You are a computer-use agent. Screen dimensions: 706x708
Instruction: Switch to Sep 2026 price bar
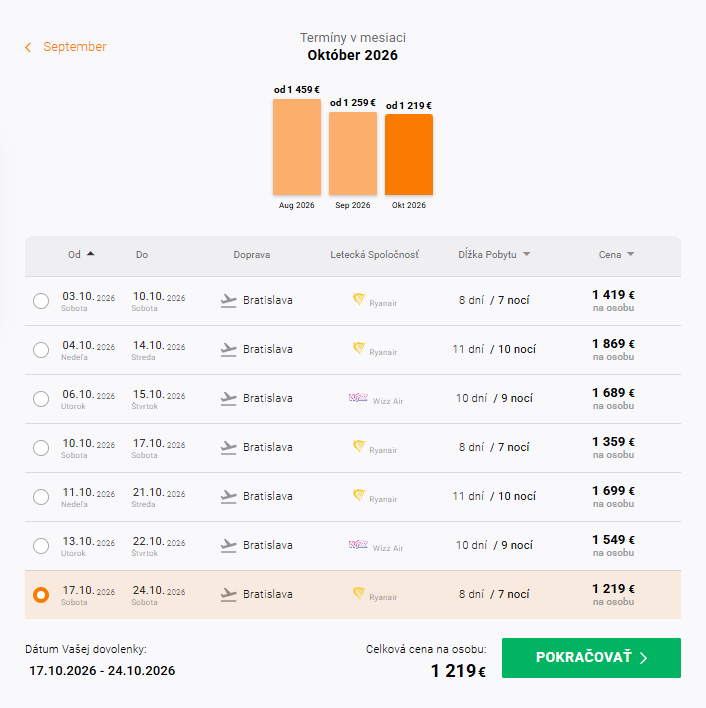pyautogui.click(x=353, y=154)
